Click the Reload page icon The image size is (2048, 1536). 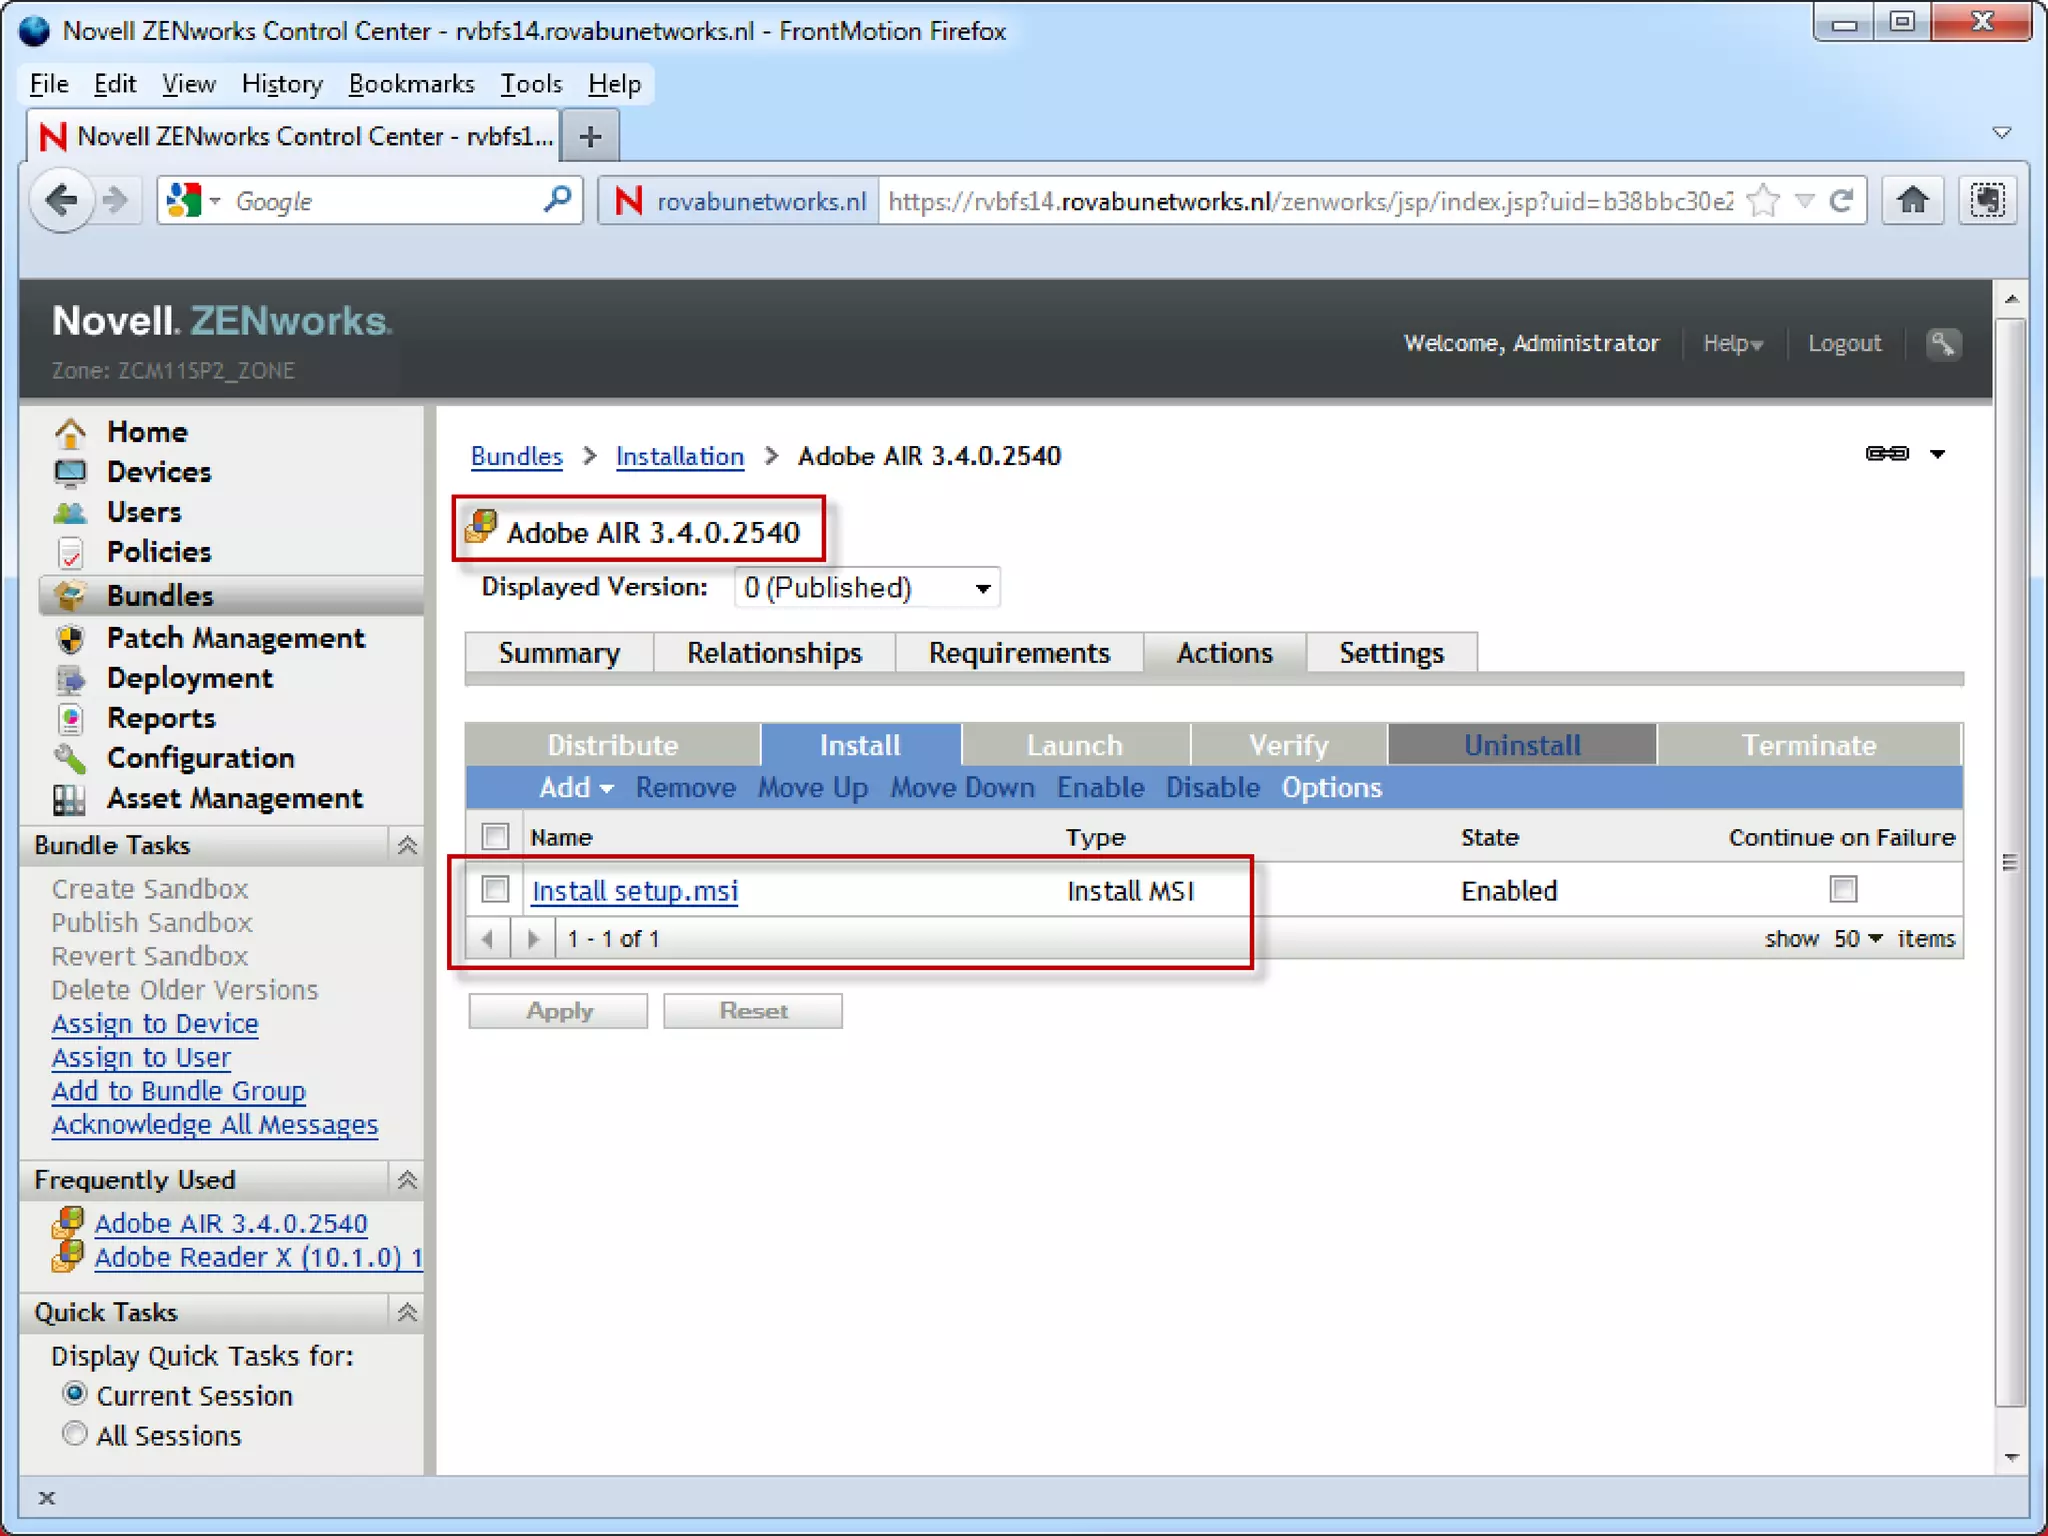[1841, 201]
